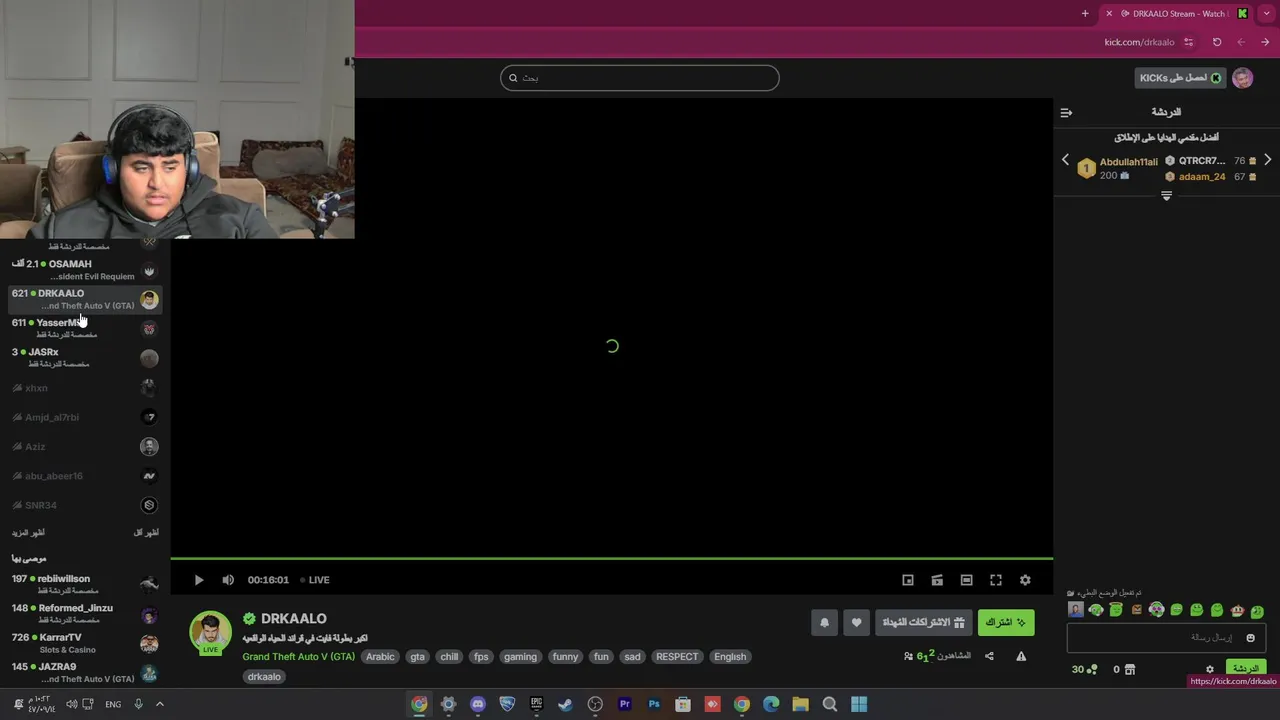Show next top gifters with right chevron
Image resolution: width=1280 pixels, height=720 pixels.
(1267, 160)
